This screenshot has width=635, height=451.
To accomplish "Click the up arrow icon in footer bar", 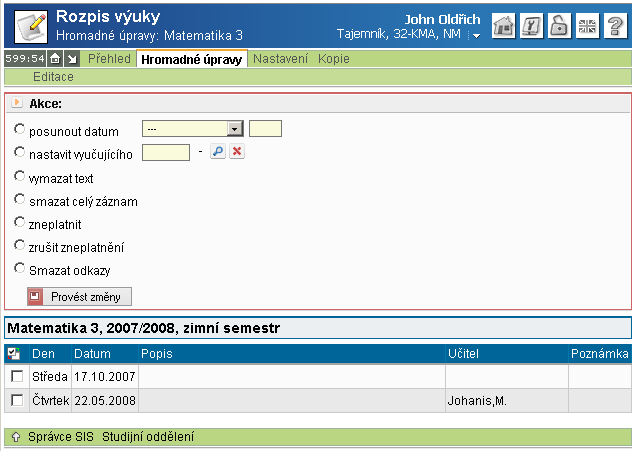I will tap(16, 437).
